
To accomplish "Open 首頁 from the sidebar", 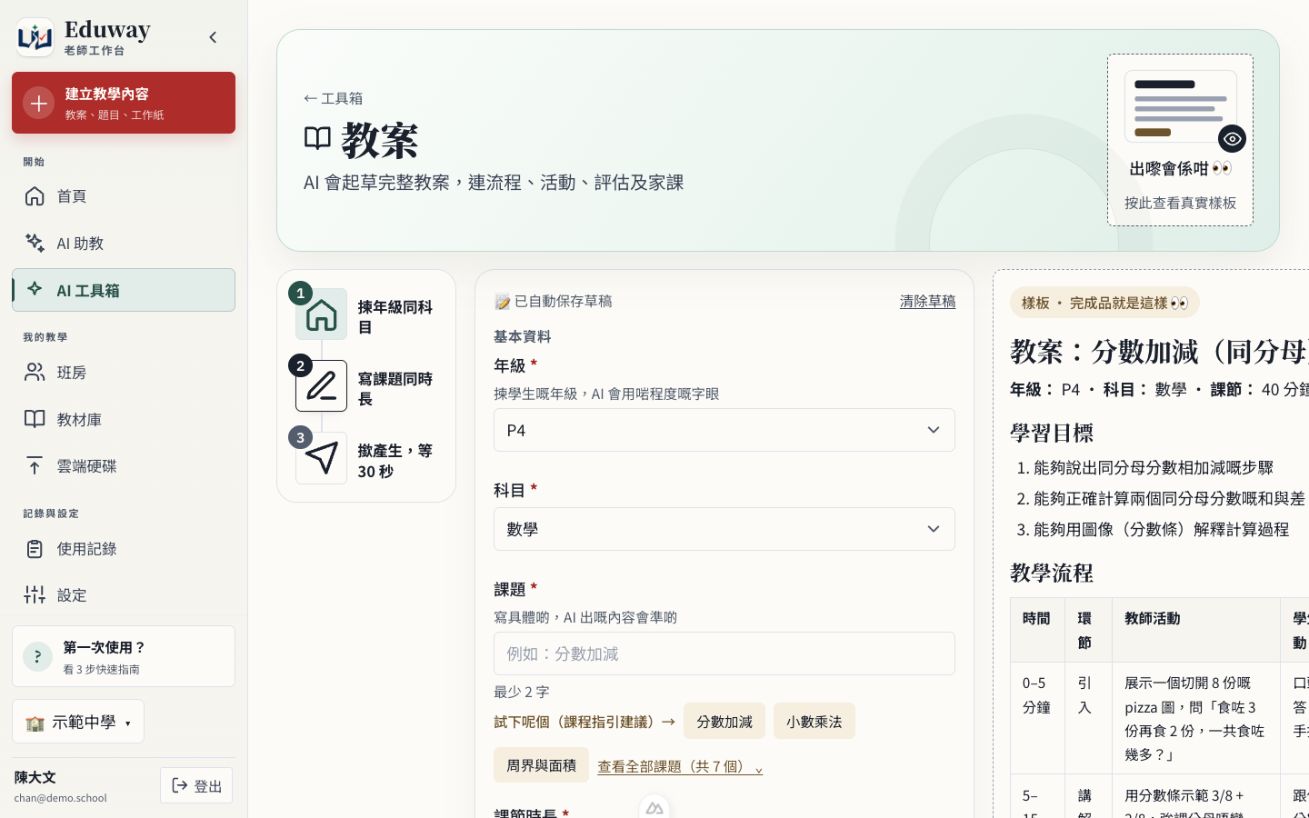I will 124,196.
